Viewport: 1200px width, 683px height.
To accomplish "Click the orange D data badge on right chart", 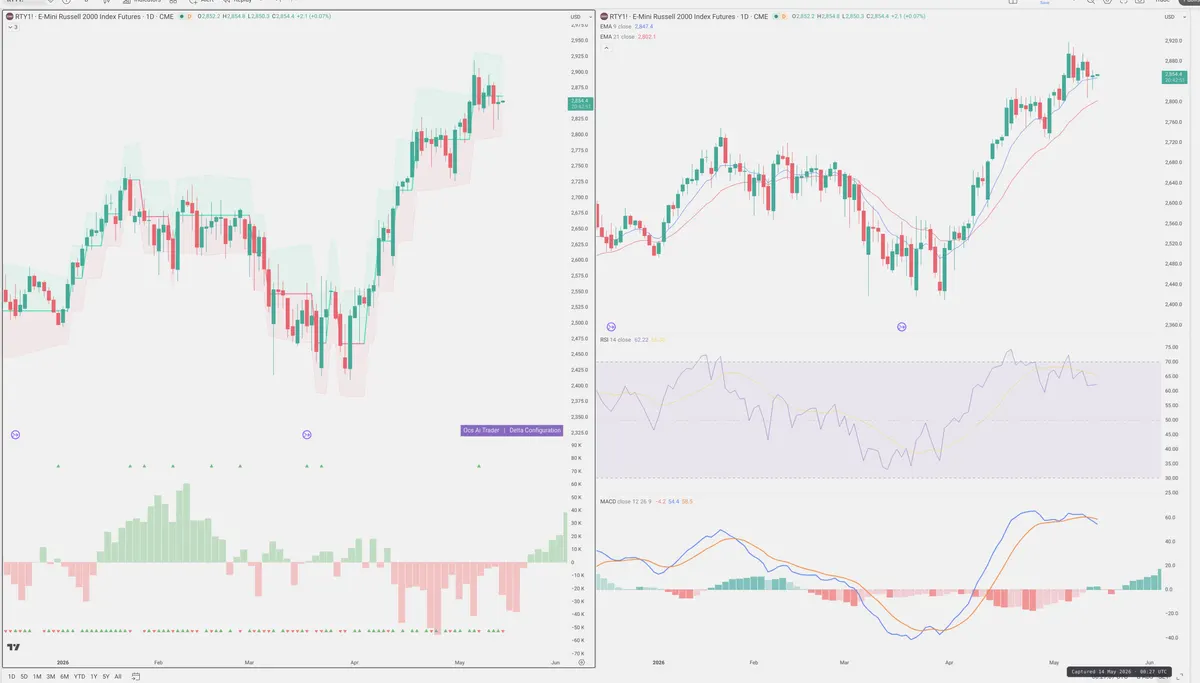I will coord(784,17).
